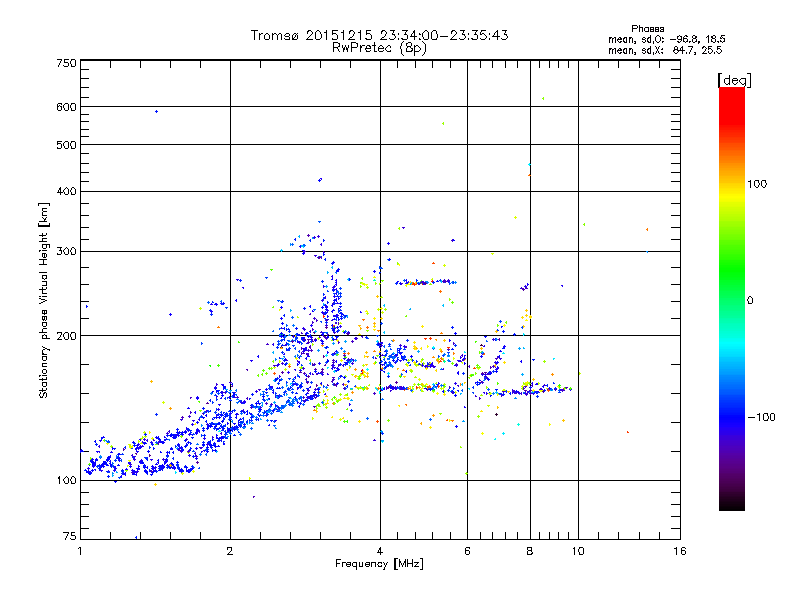Click x-axis tick label '8'

click(530, 551)
